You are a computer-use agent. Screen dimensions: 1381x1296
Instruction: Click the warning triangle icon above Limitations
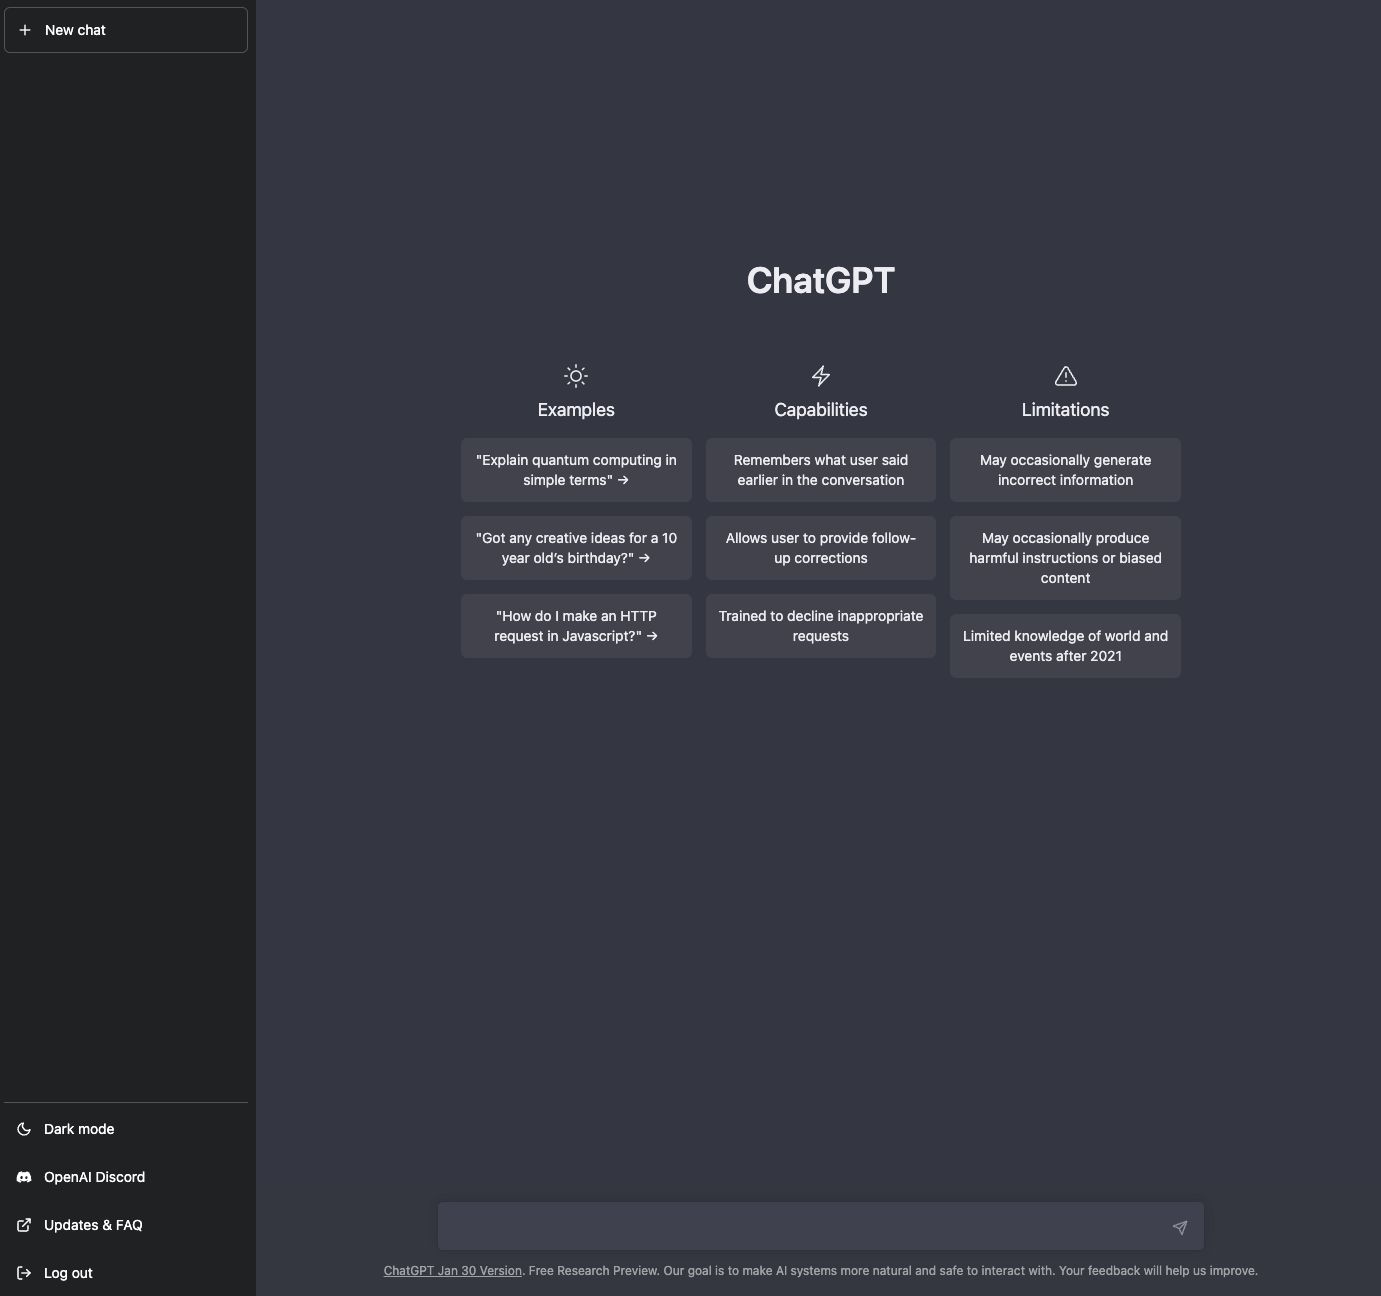pyautogui.click(x=1066, y=376)
